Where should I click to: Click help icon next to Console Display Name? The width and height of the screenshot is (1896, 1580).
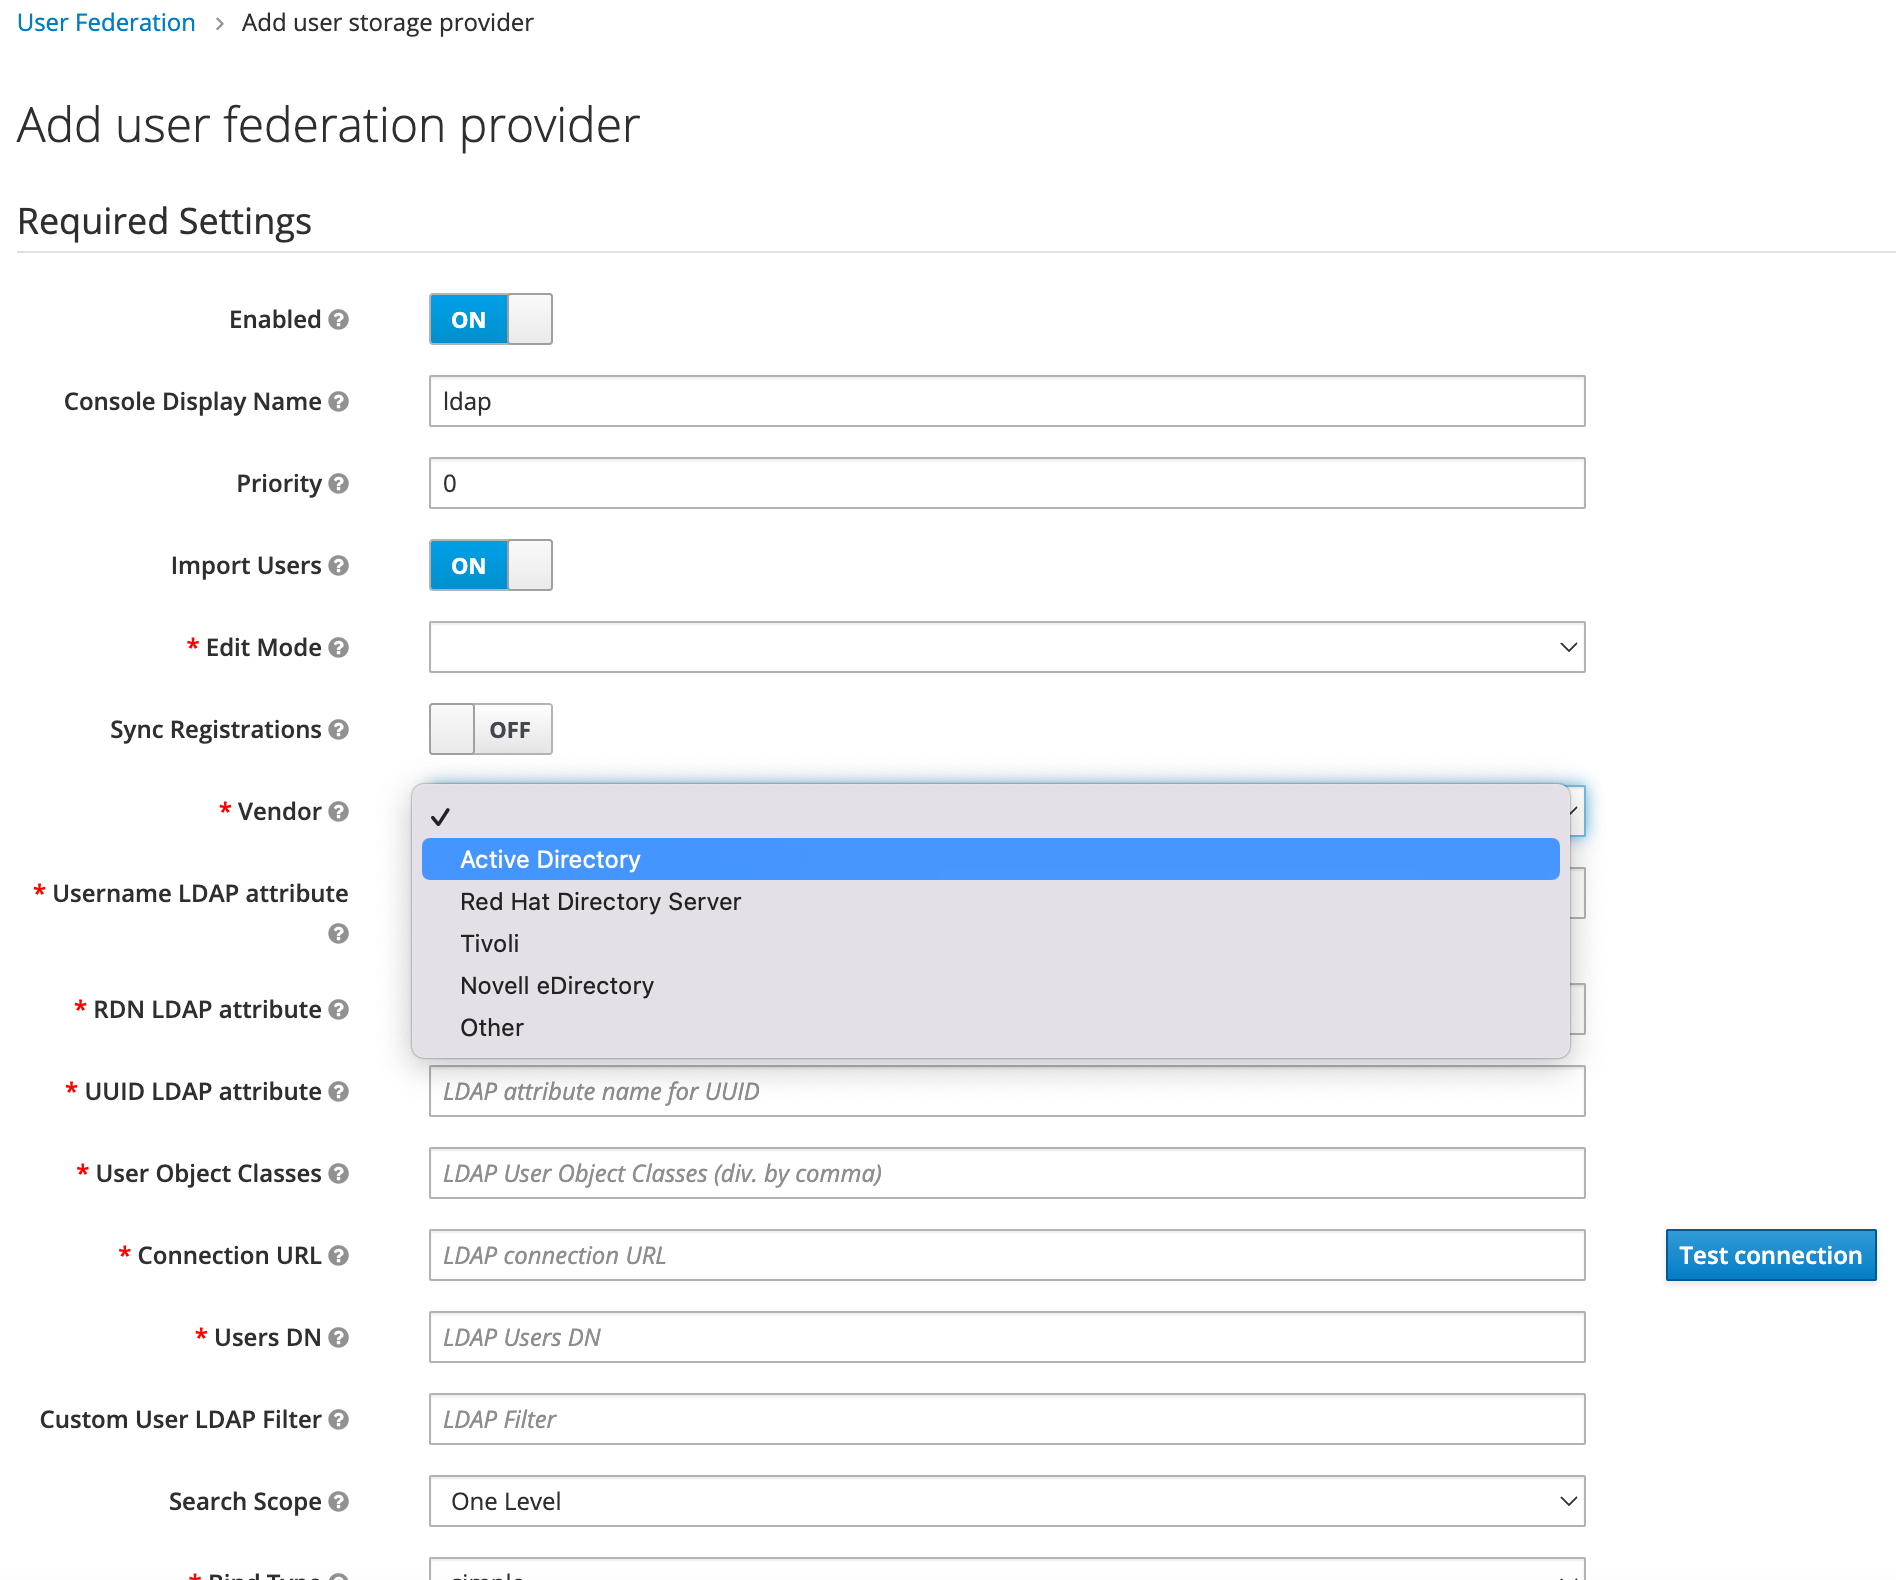point(339,401)
